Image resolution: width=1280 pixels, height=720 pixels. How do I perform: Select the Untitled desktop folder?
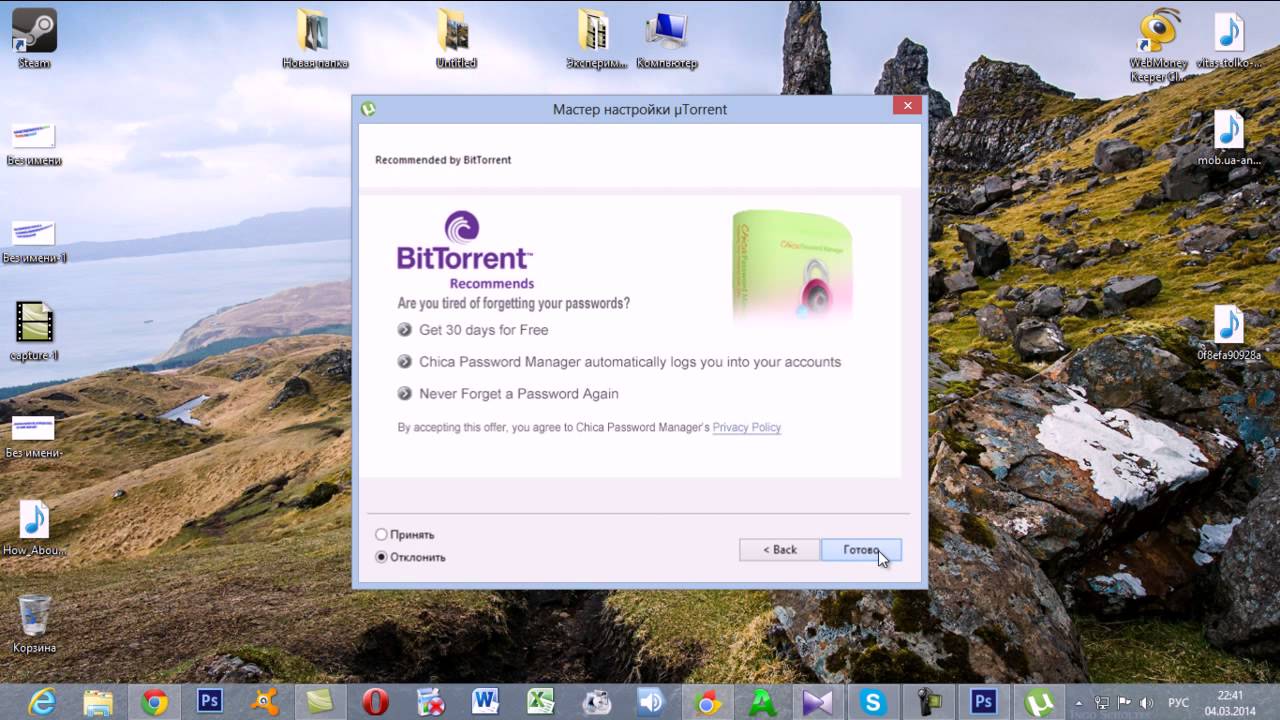[x=456, y=38]
